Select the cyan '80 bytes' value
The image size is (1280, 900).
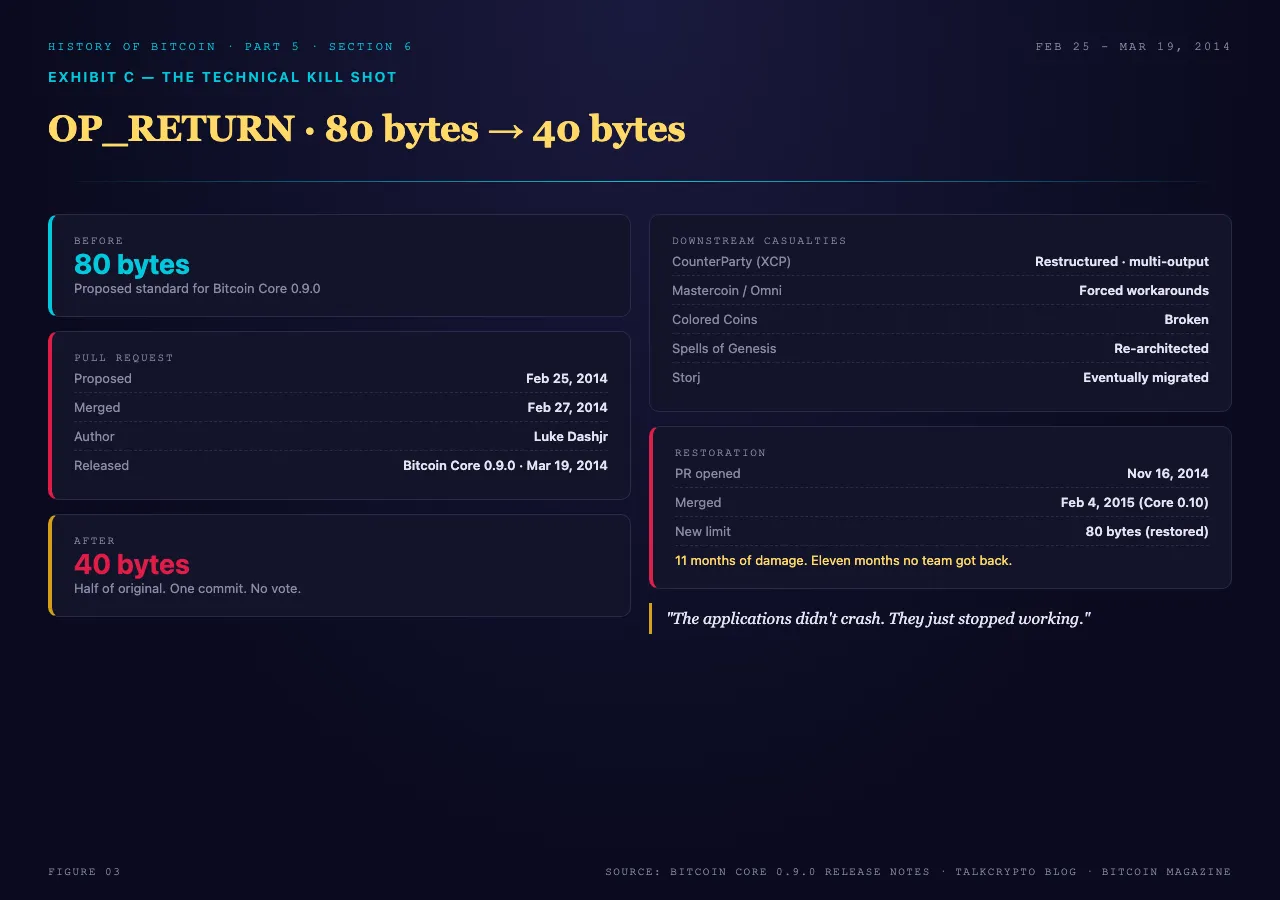pos(131,264)
